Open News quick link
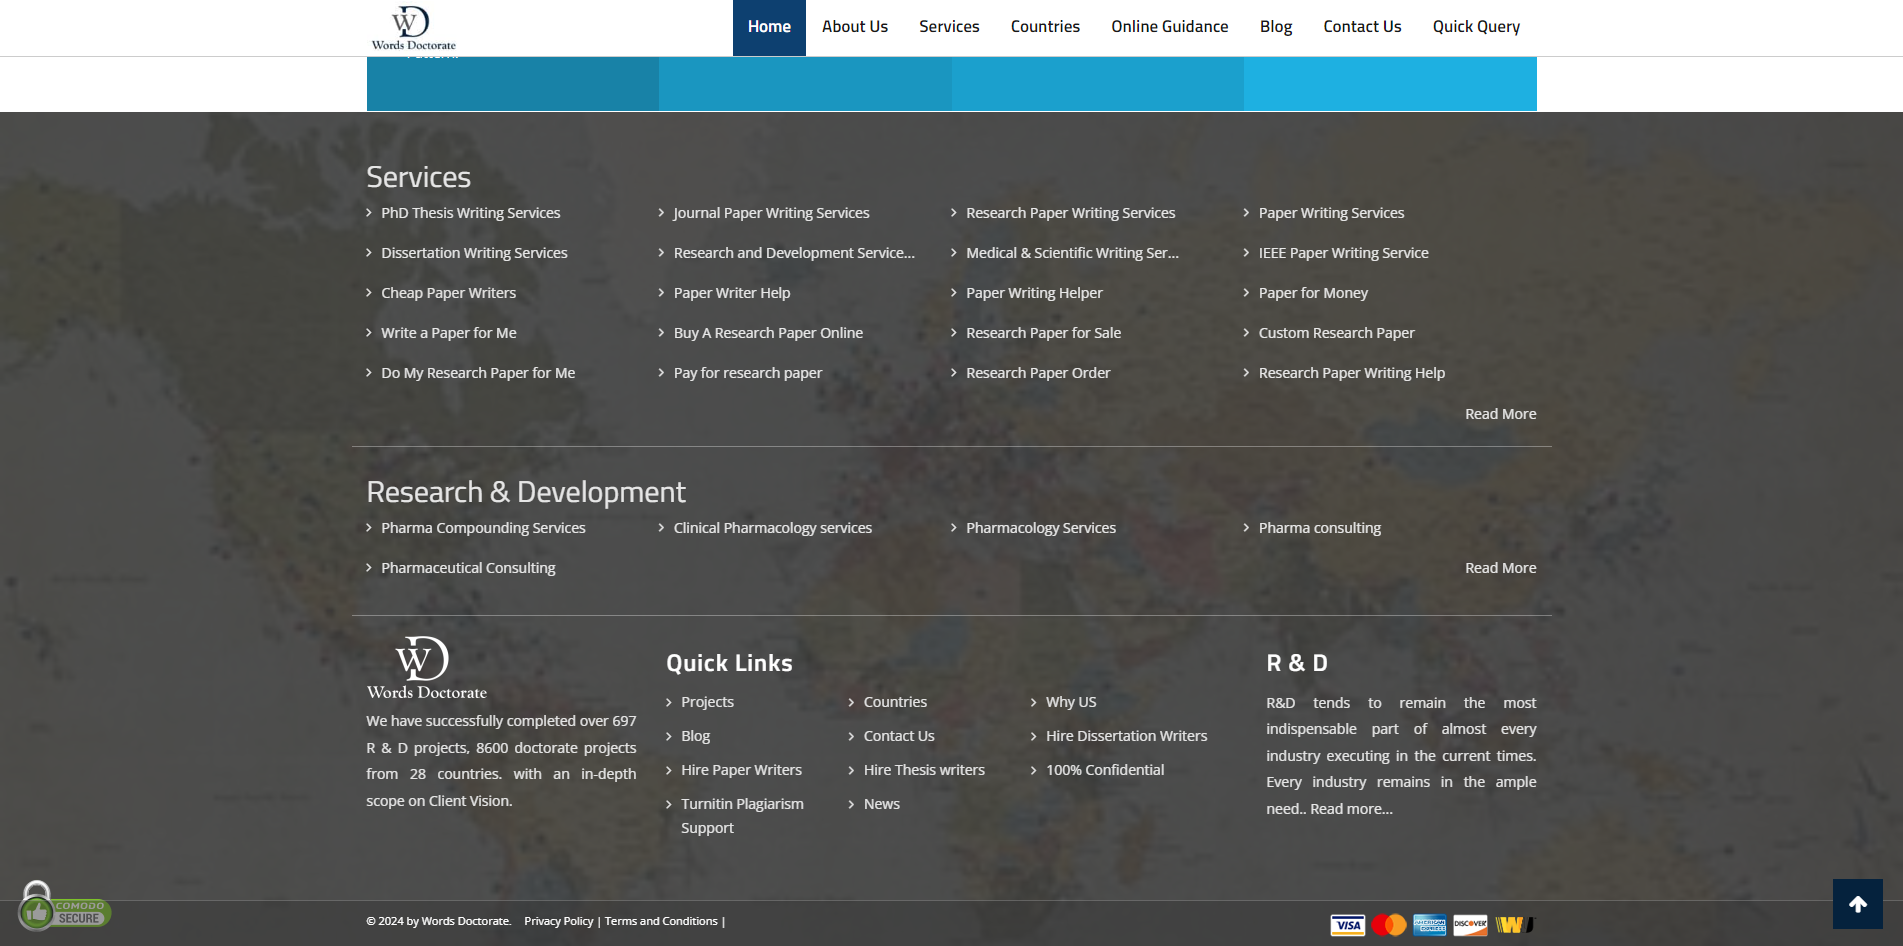Viewport: 1903px width, 946px height. coord(881,804)
